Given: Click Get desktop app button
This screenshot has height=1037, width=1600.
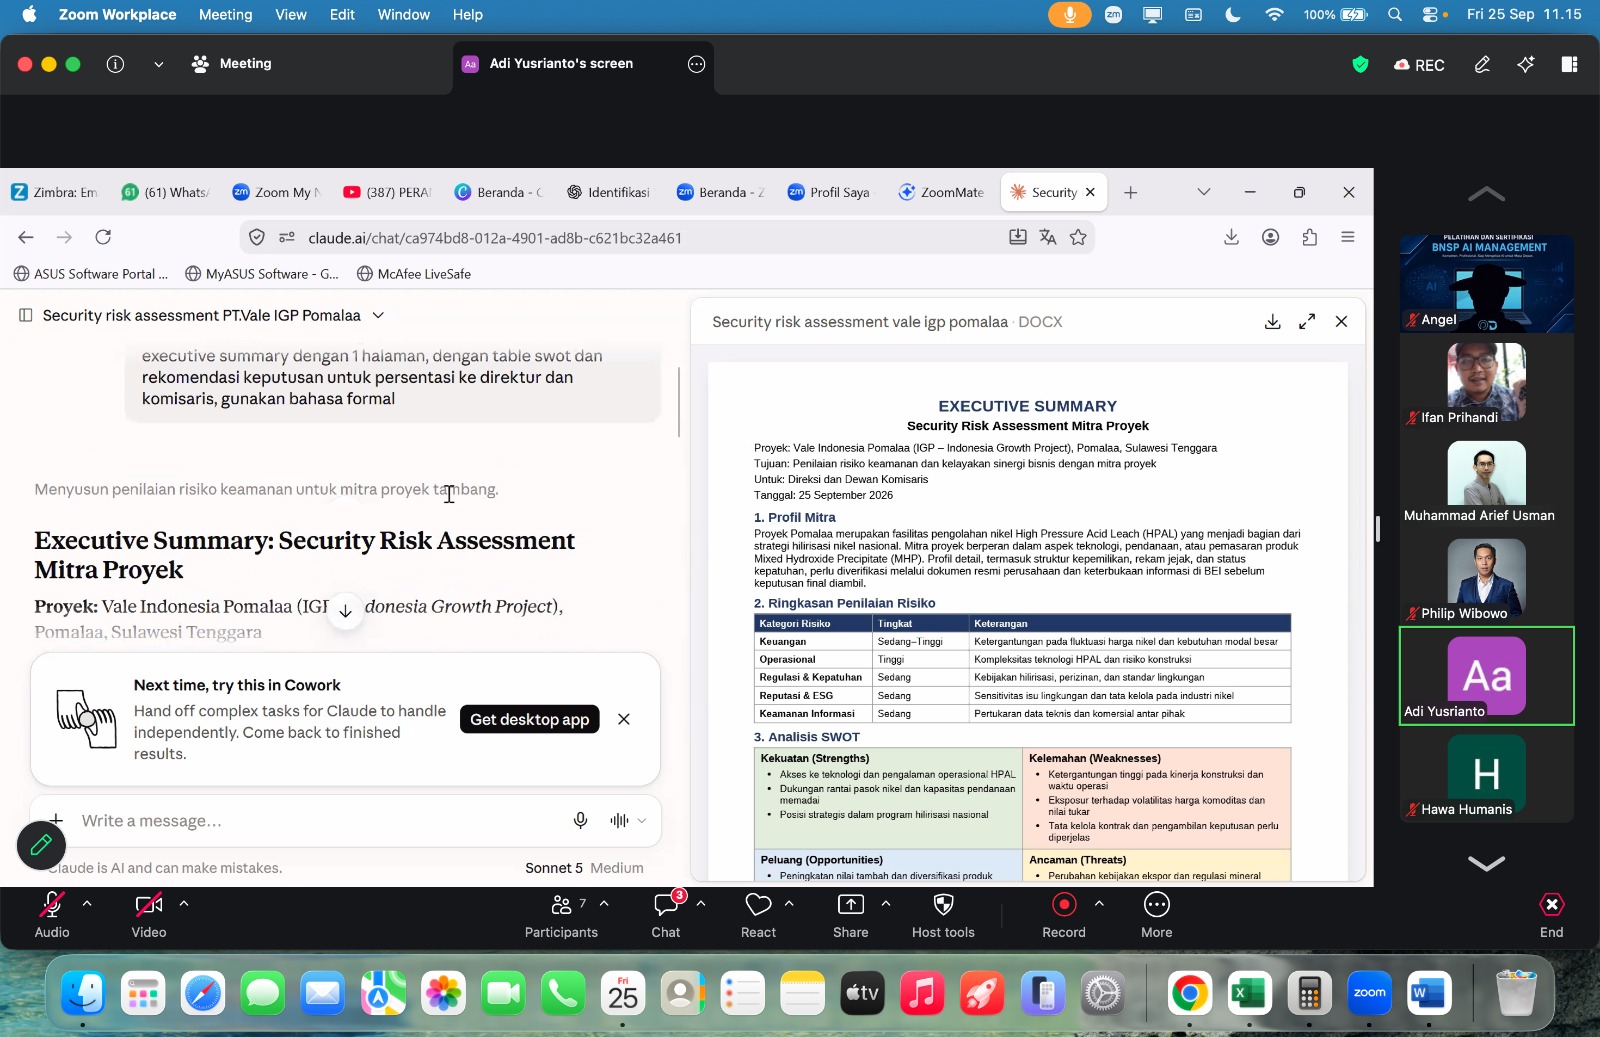Looking at the screenshot, I should (530, 719).
